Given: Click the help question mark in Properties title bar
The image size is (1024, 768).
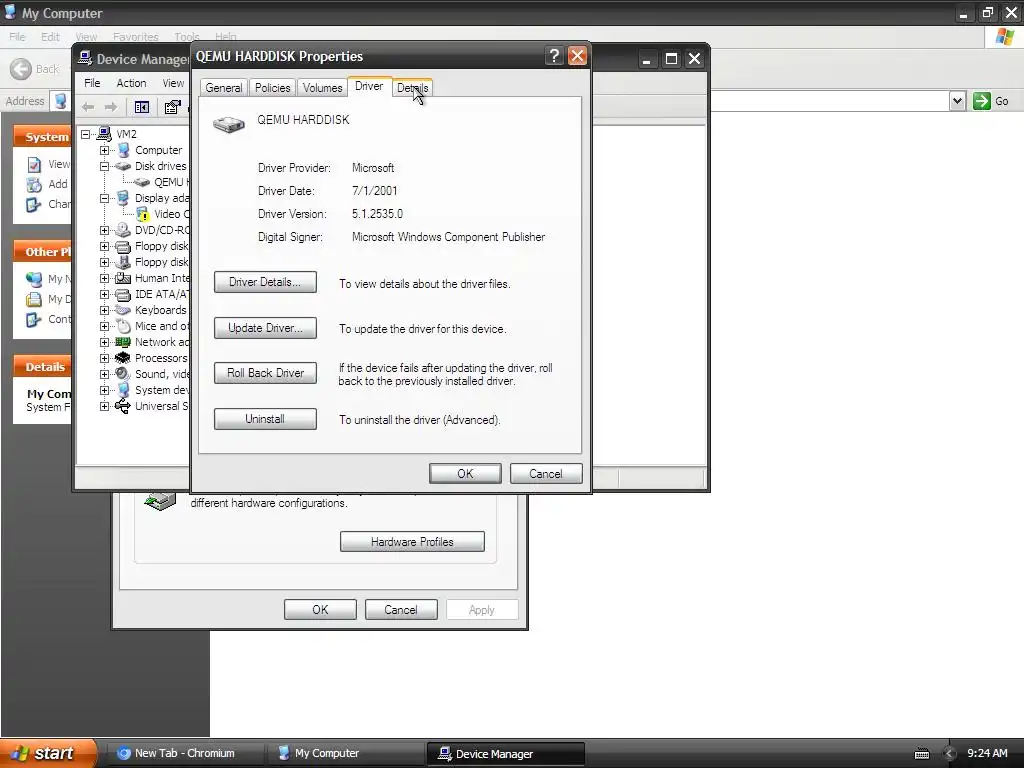Looking at the screenshot, I should tap(554, 56).
